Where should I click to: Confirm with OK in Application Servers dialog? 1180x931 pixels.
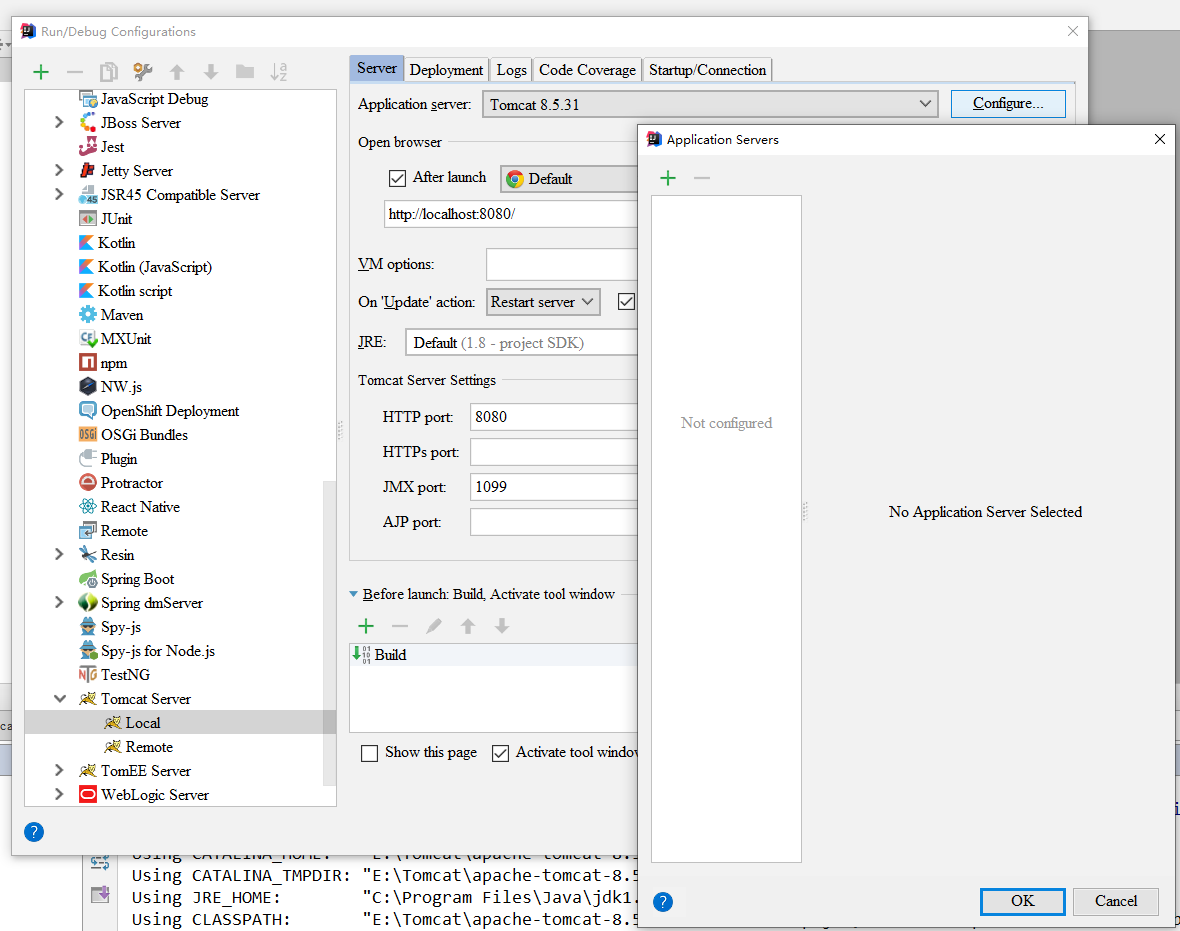1022,901
